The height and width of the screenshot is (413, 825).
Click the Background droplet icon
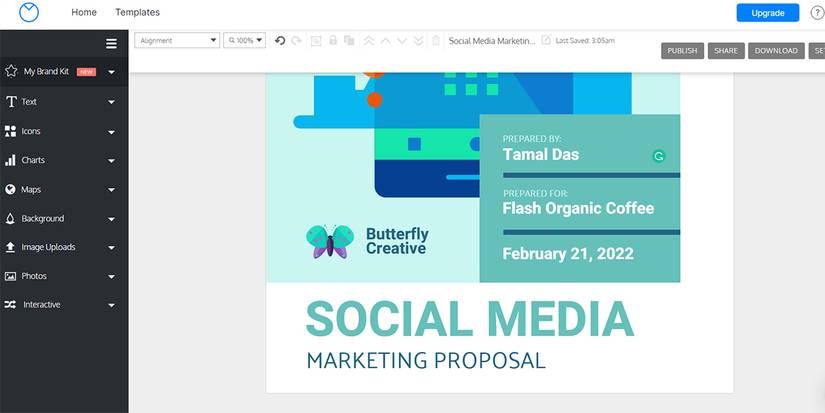(10, 218)
